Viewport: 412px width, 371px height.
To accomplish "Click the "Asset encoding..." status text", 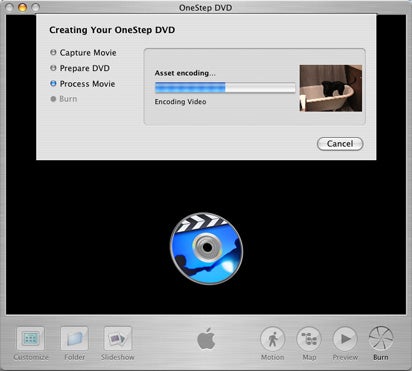I will [185, 73].
